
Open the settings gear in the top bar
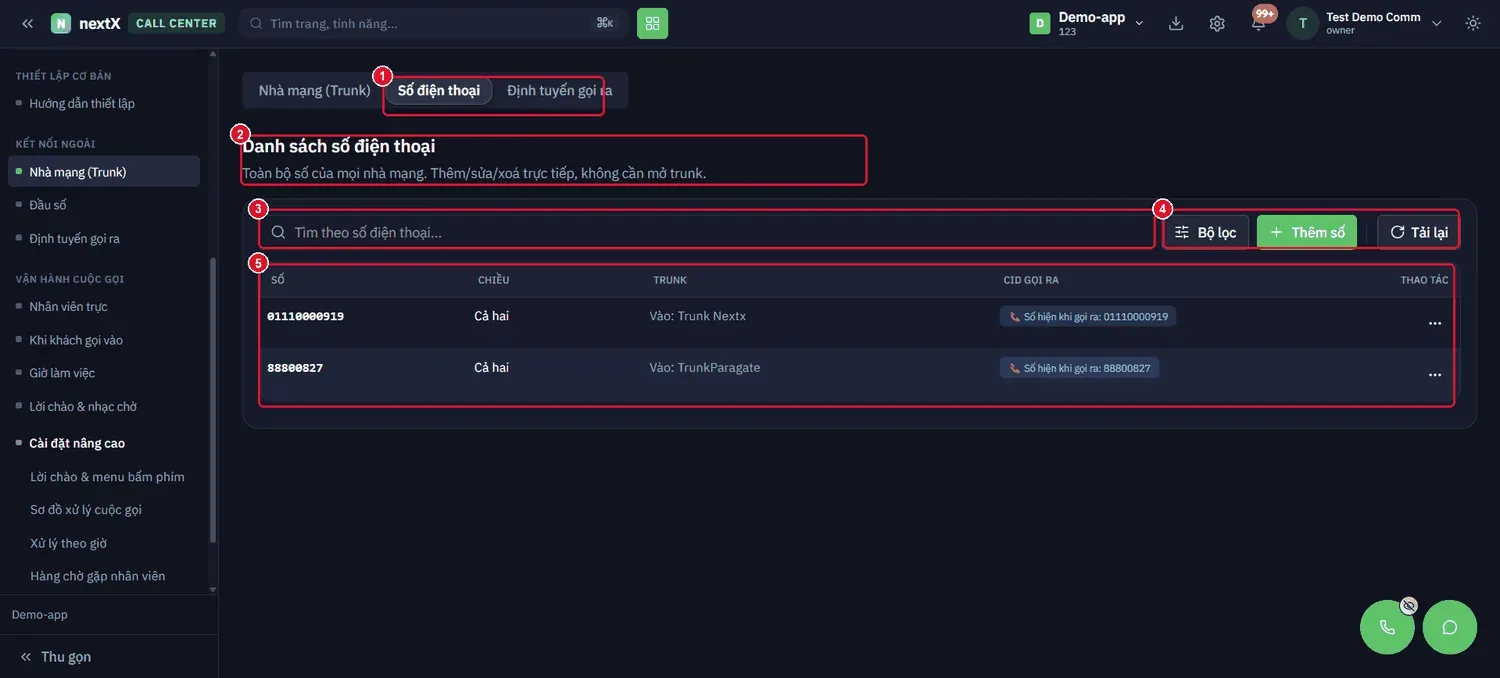(x=1217, y=23)
